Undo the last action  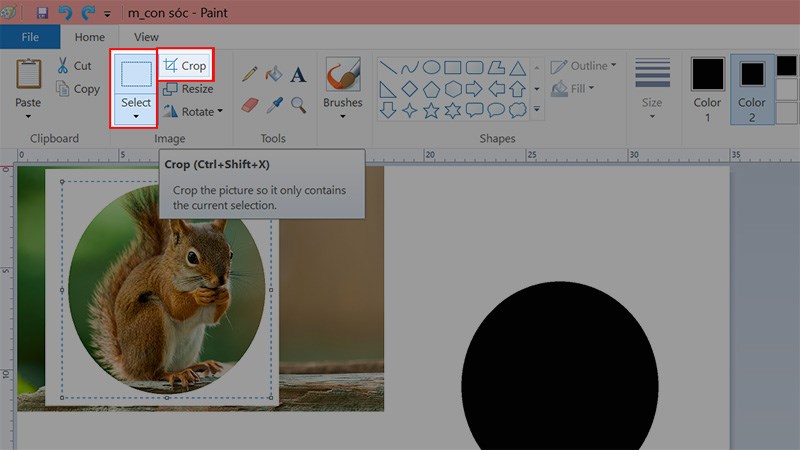click(x=65, y=13)
